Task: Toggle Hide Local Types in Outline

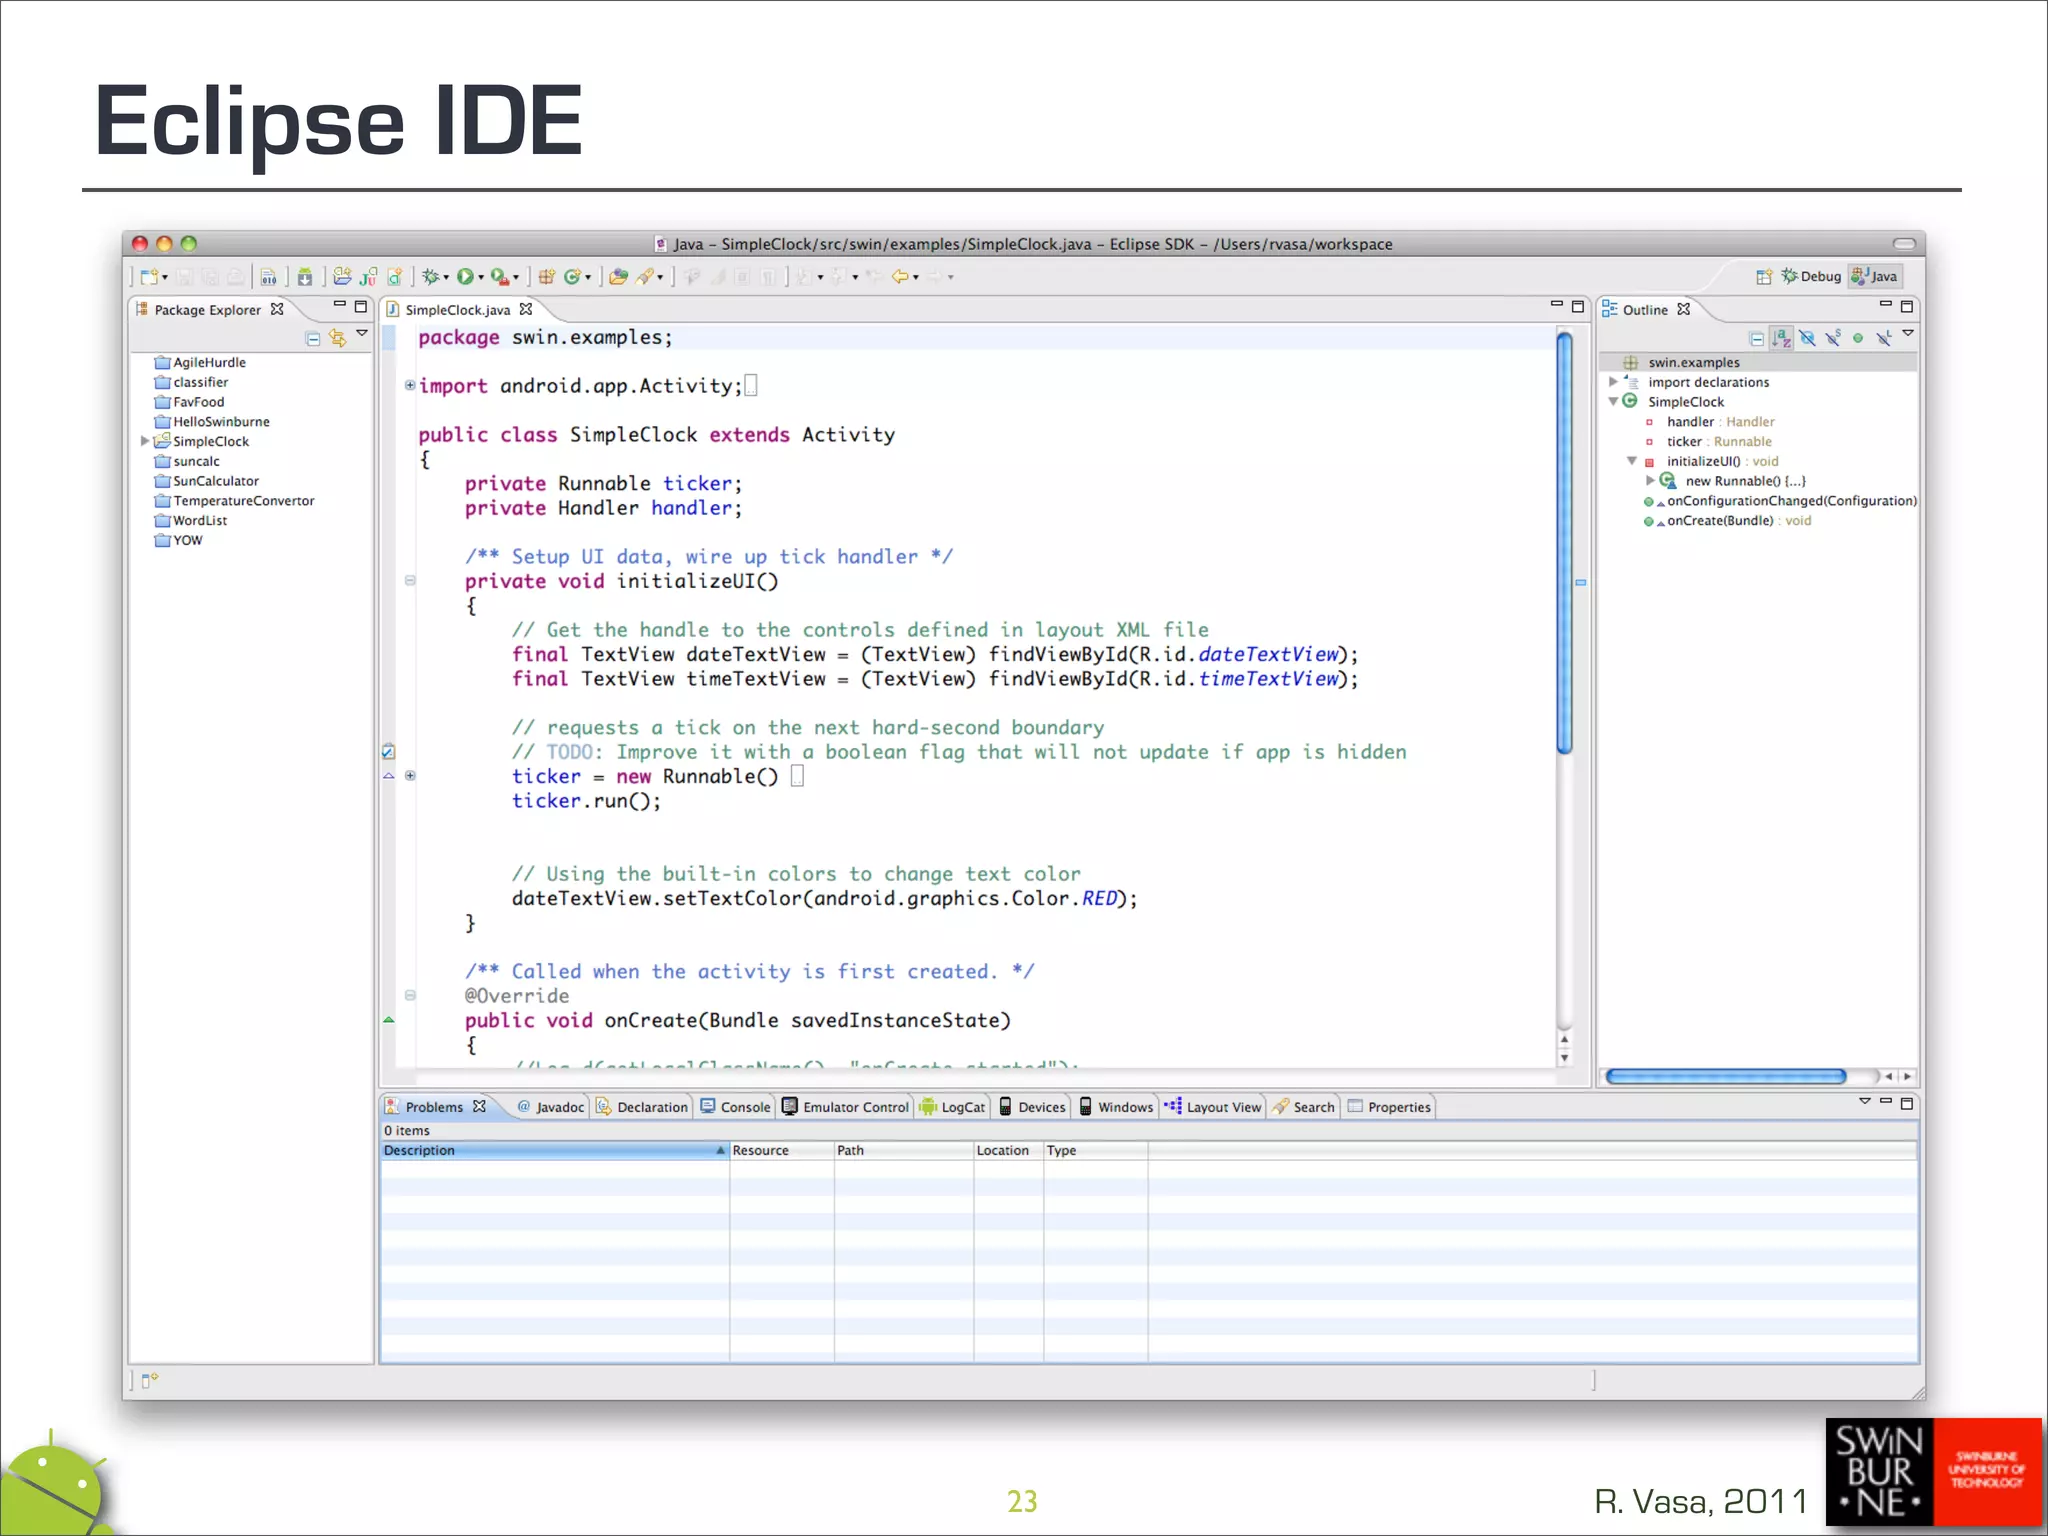Action: [1884, 338]
